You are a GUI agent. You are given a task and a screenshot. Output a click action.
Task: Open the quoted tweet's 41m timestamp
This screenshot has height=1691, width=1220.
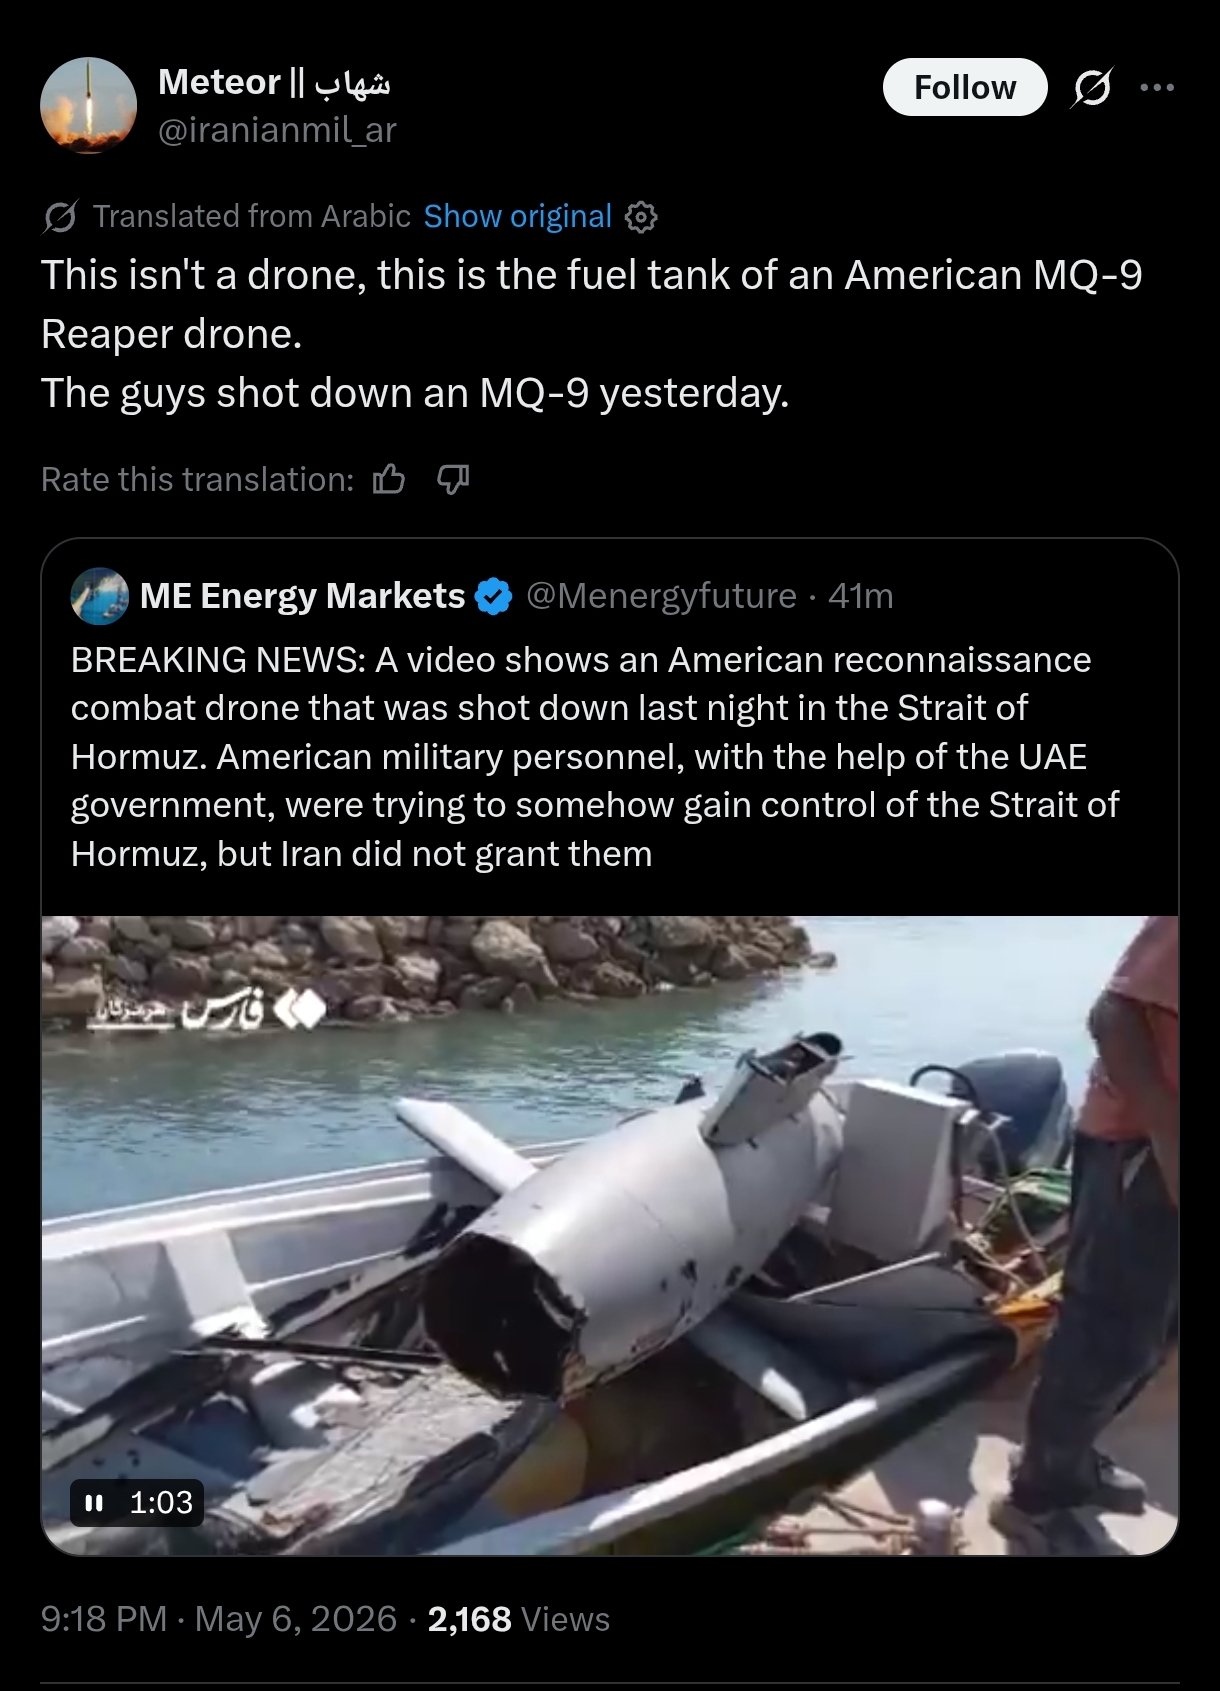click(860, 596)
